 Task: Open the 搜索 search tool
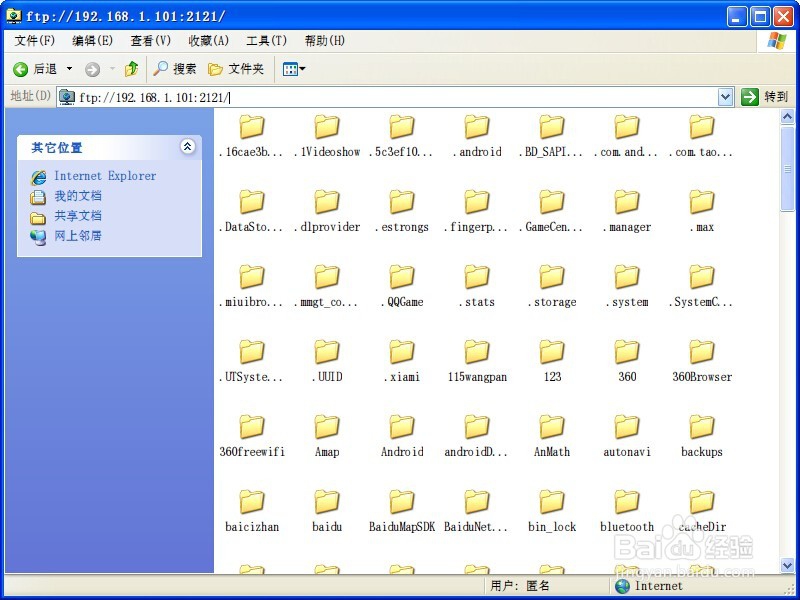[x=174, y=68]
